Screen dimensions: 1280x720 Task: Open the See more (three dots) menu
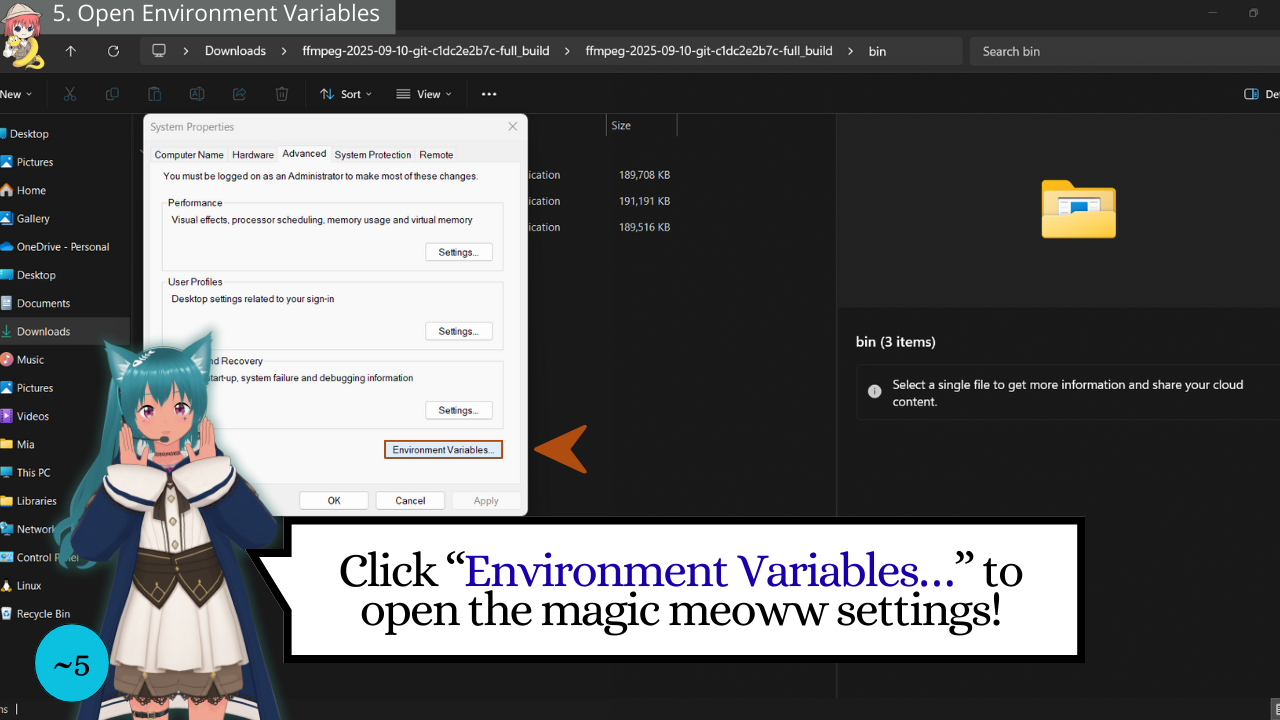489,94
